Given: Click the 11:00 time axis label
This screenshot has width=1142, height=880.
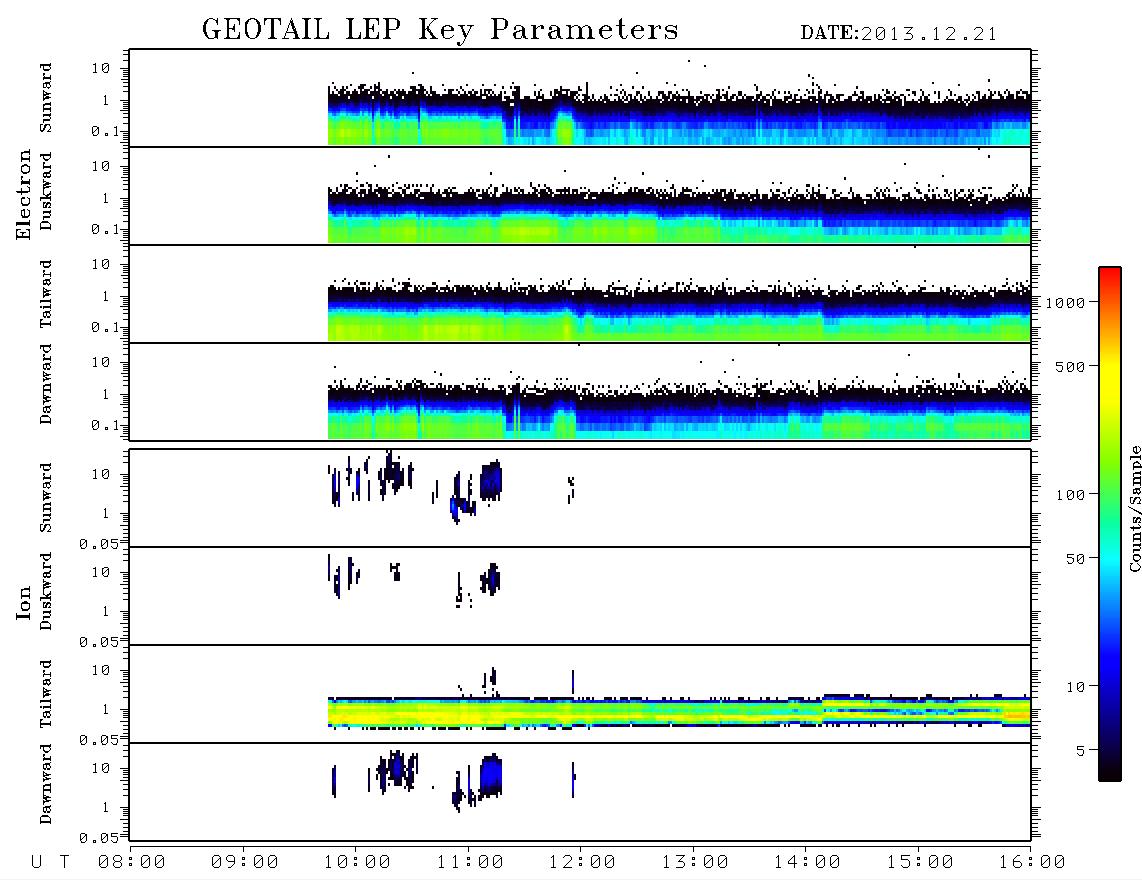Looking at the screenshot, I should click(x=470, y=863).
